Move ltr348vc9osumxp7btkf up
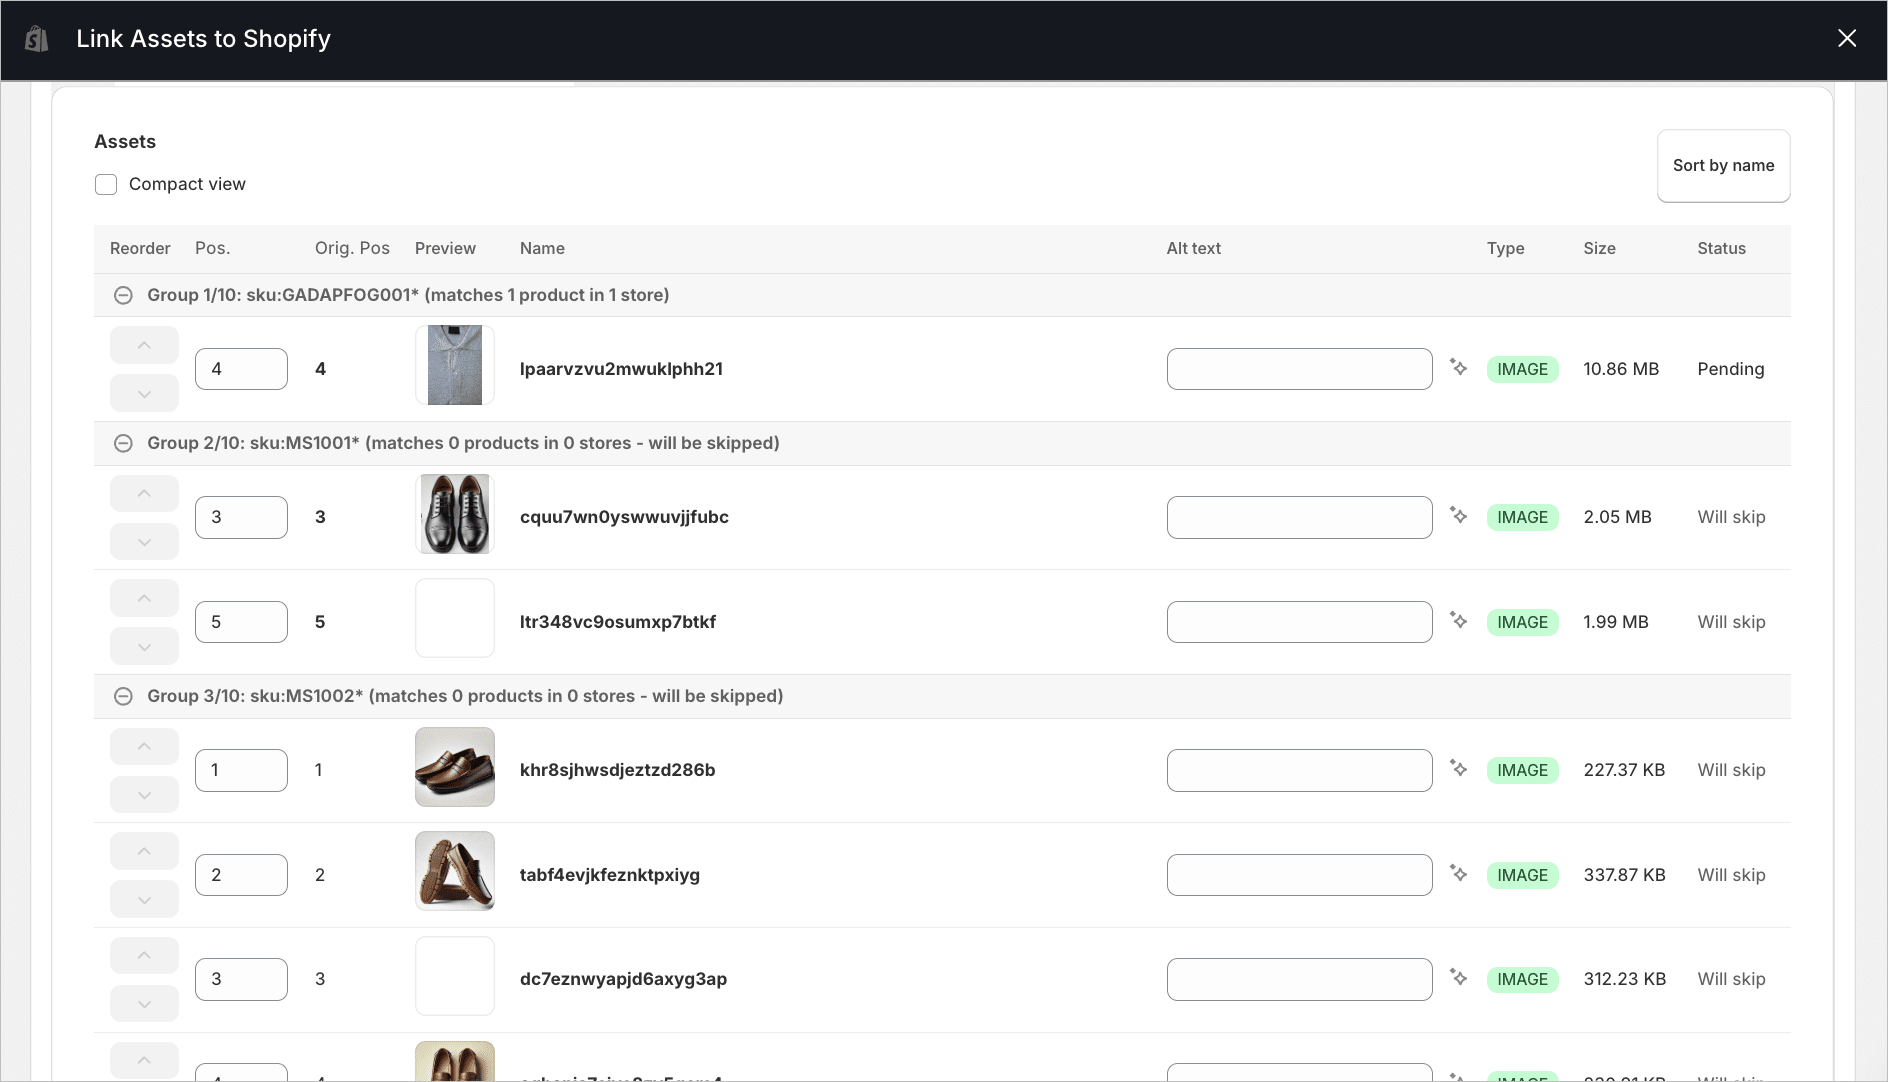Image resolution: width=1888 pixels, height=1082 pixels. coord(144,598)
